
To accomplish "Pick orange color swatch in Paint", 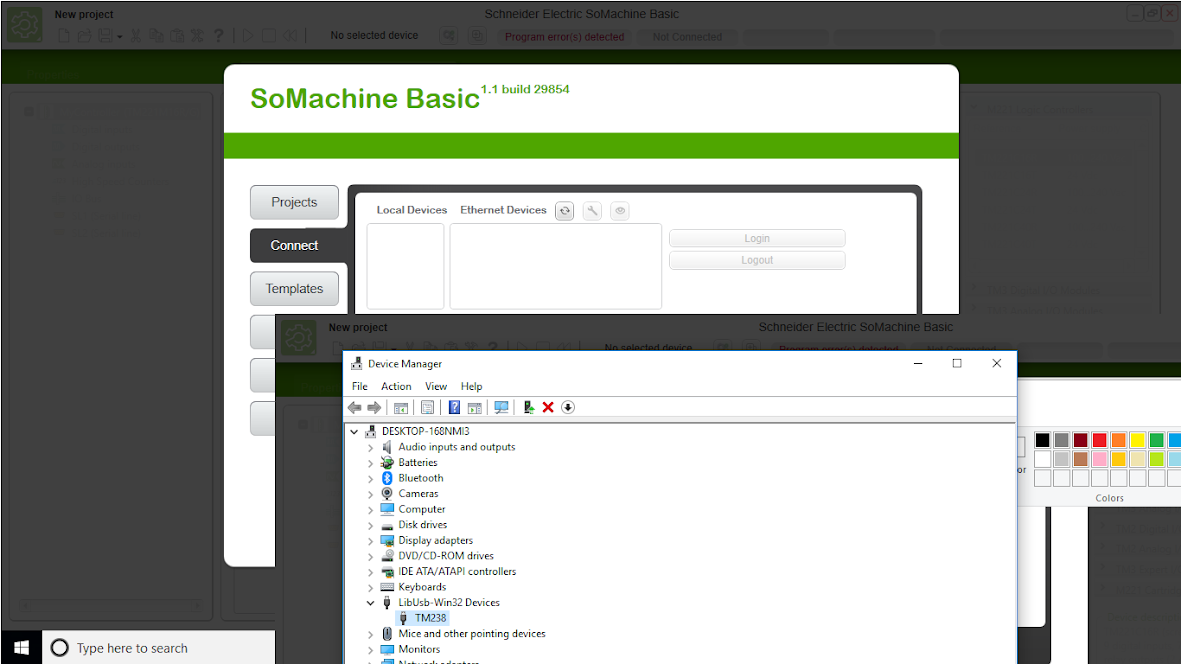I will (1118, 440).
